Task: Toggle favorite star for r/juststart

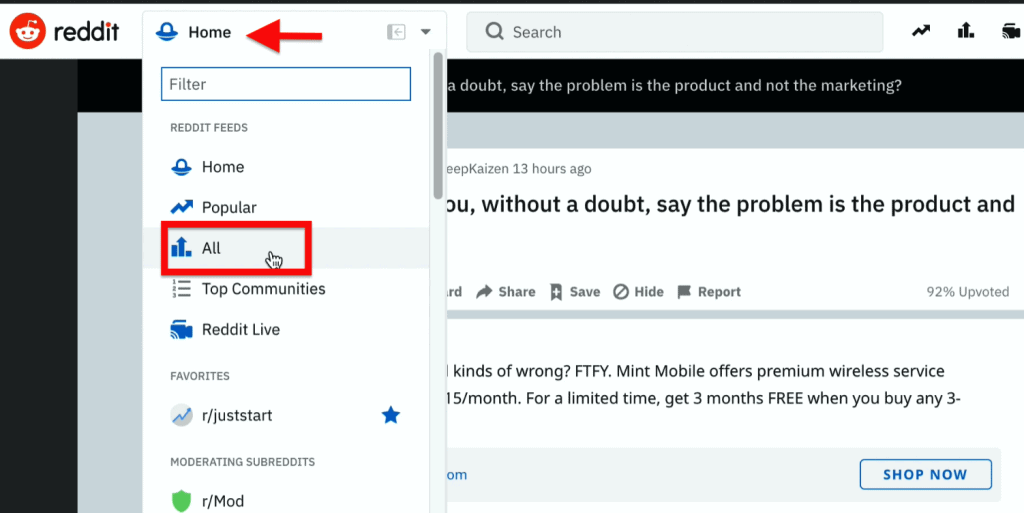Action: tap(391, 415)
